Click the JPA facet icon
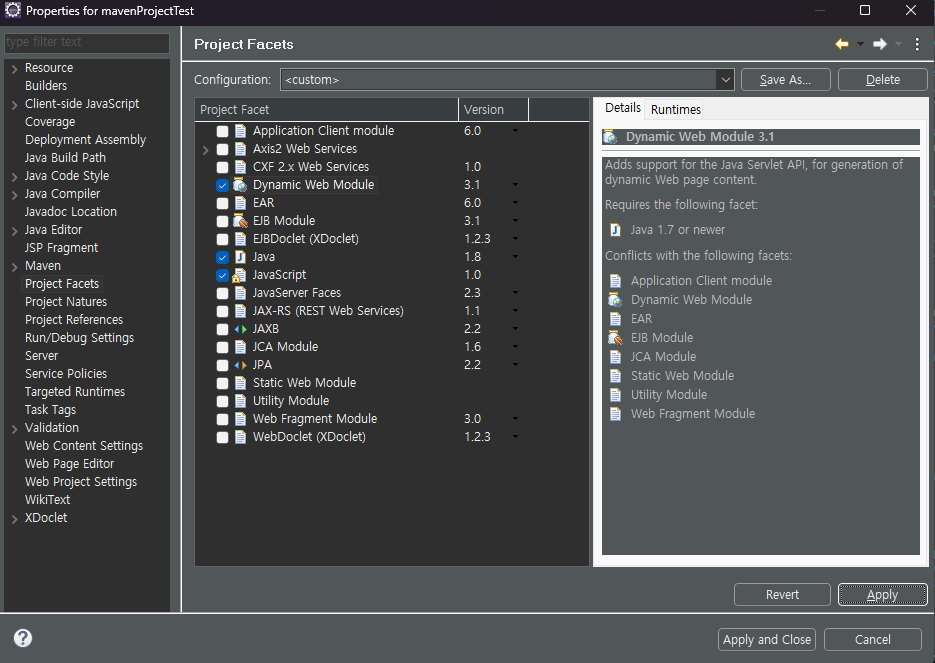The height and width of the screenshot is (663, 935). click(x=240, y=365)
